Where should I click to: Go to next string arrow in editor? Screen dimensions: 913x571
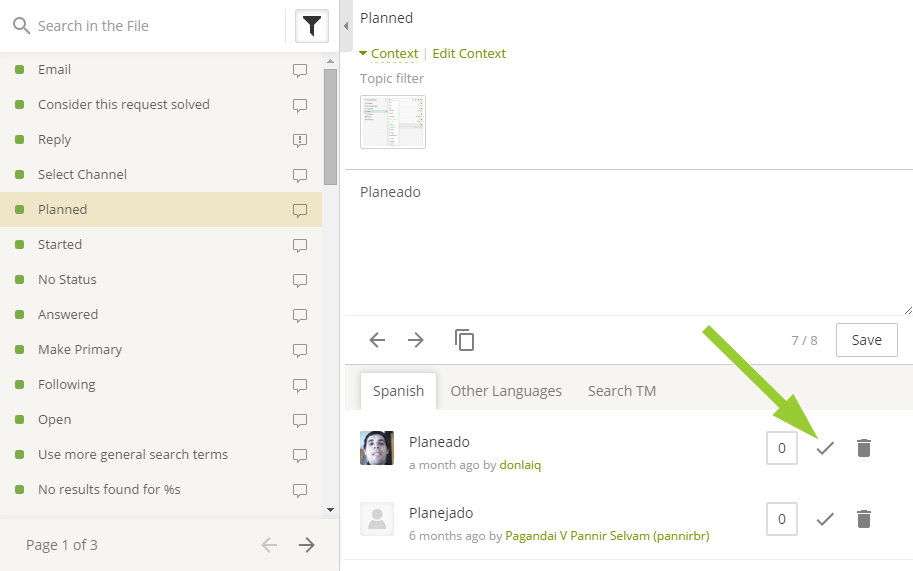pyautogui.click(x=416, y=340)
